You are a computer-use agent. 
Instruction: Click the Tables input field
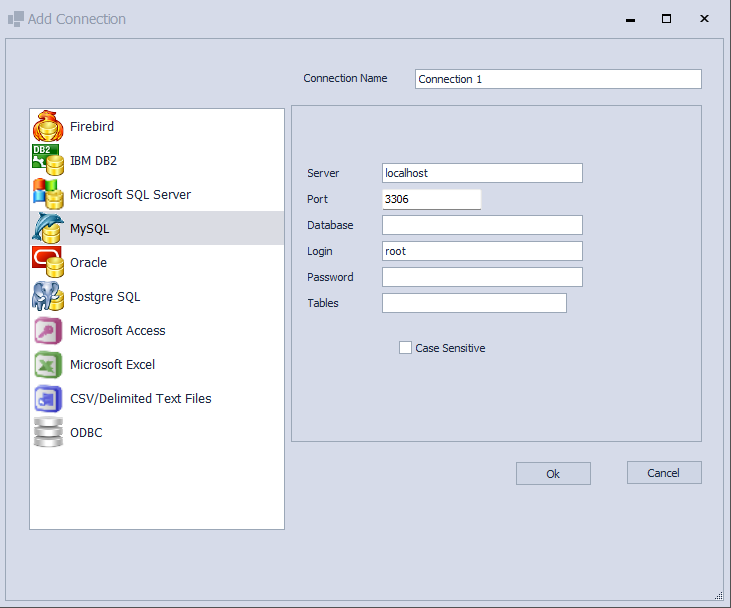(x=474, y=303)
